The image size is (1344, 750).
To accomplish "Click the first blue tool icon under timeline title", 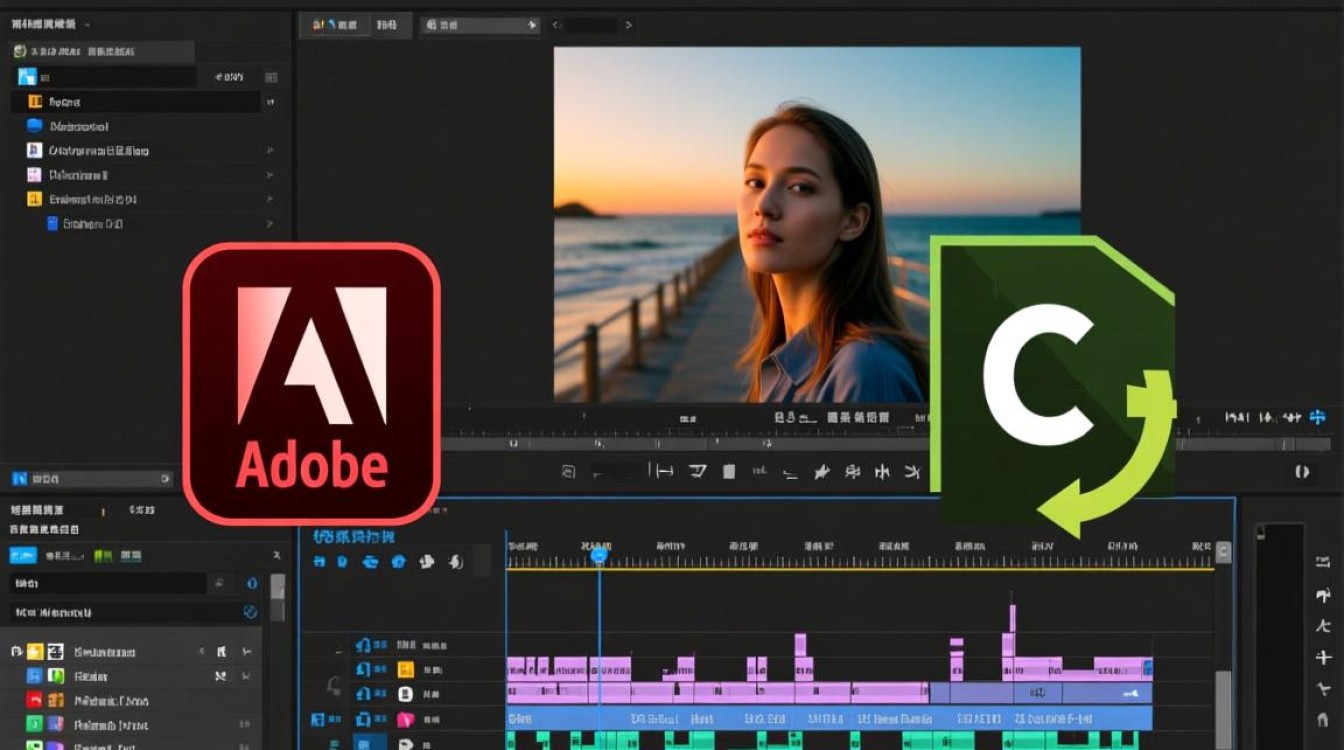I will pos(320,562).
